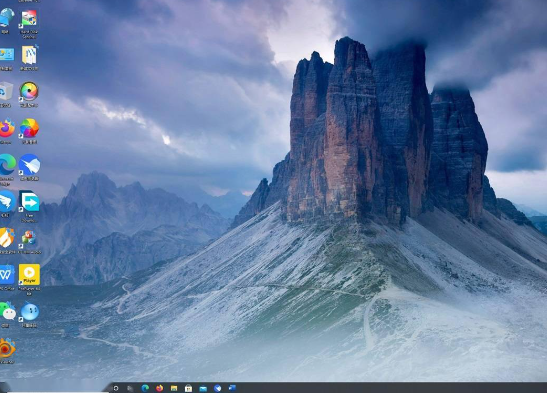Open the blue round winged app icon

click(x=7, y=202)
